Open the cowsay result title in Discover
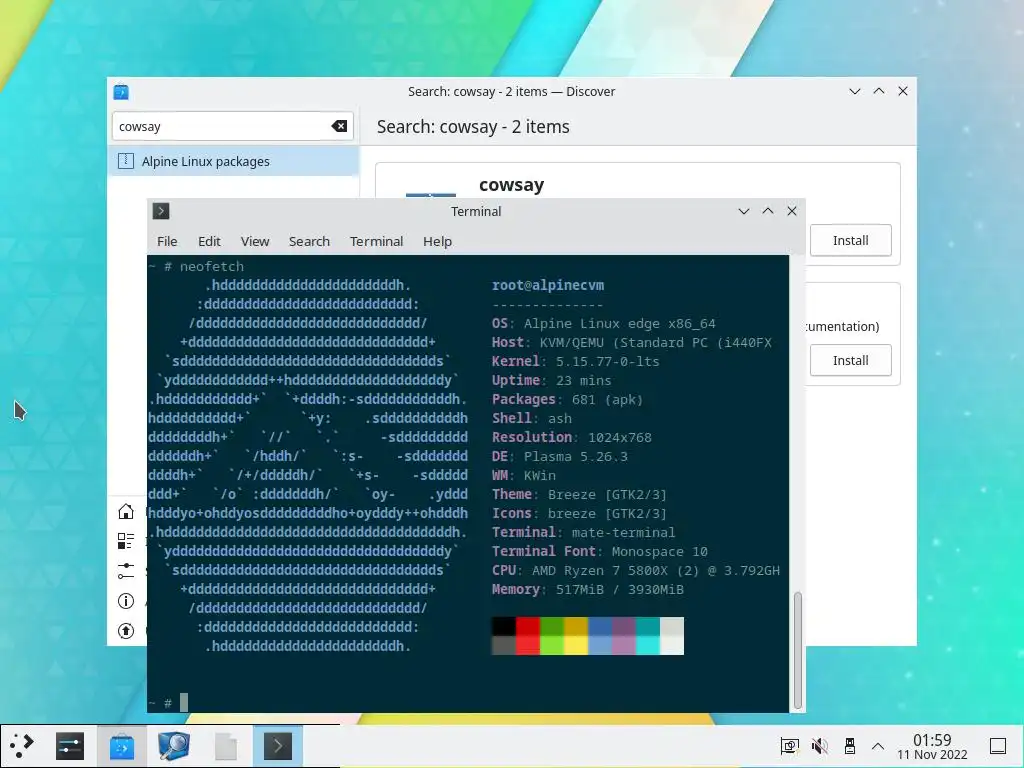The width and height of the screenshot is (1024, 768). click(511, 185)
